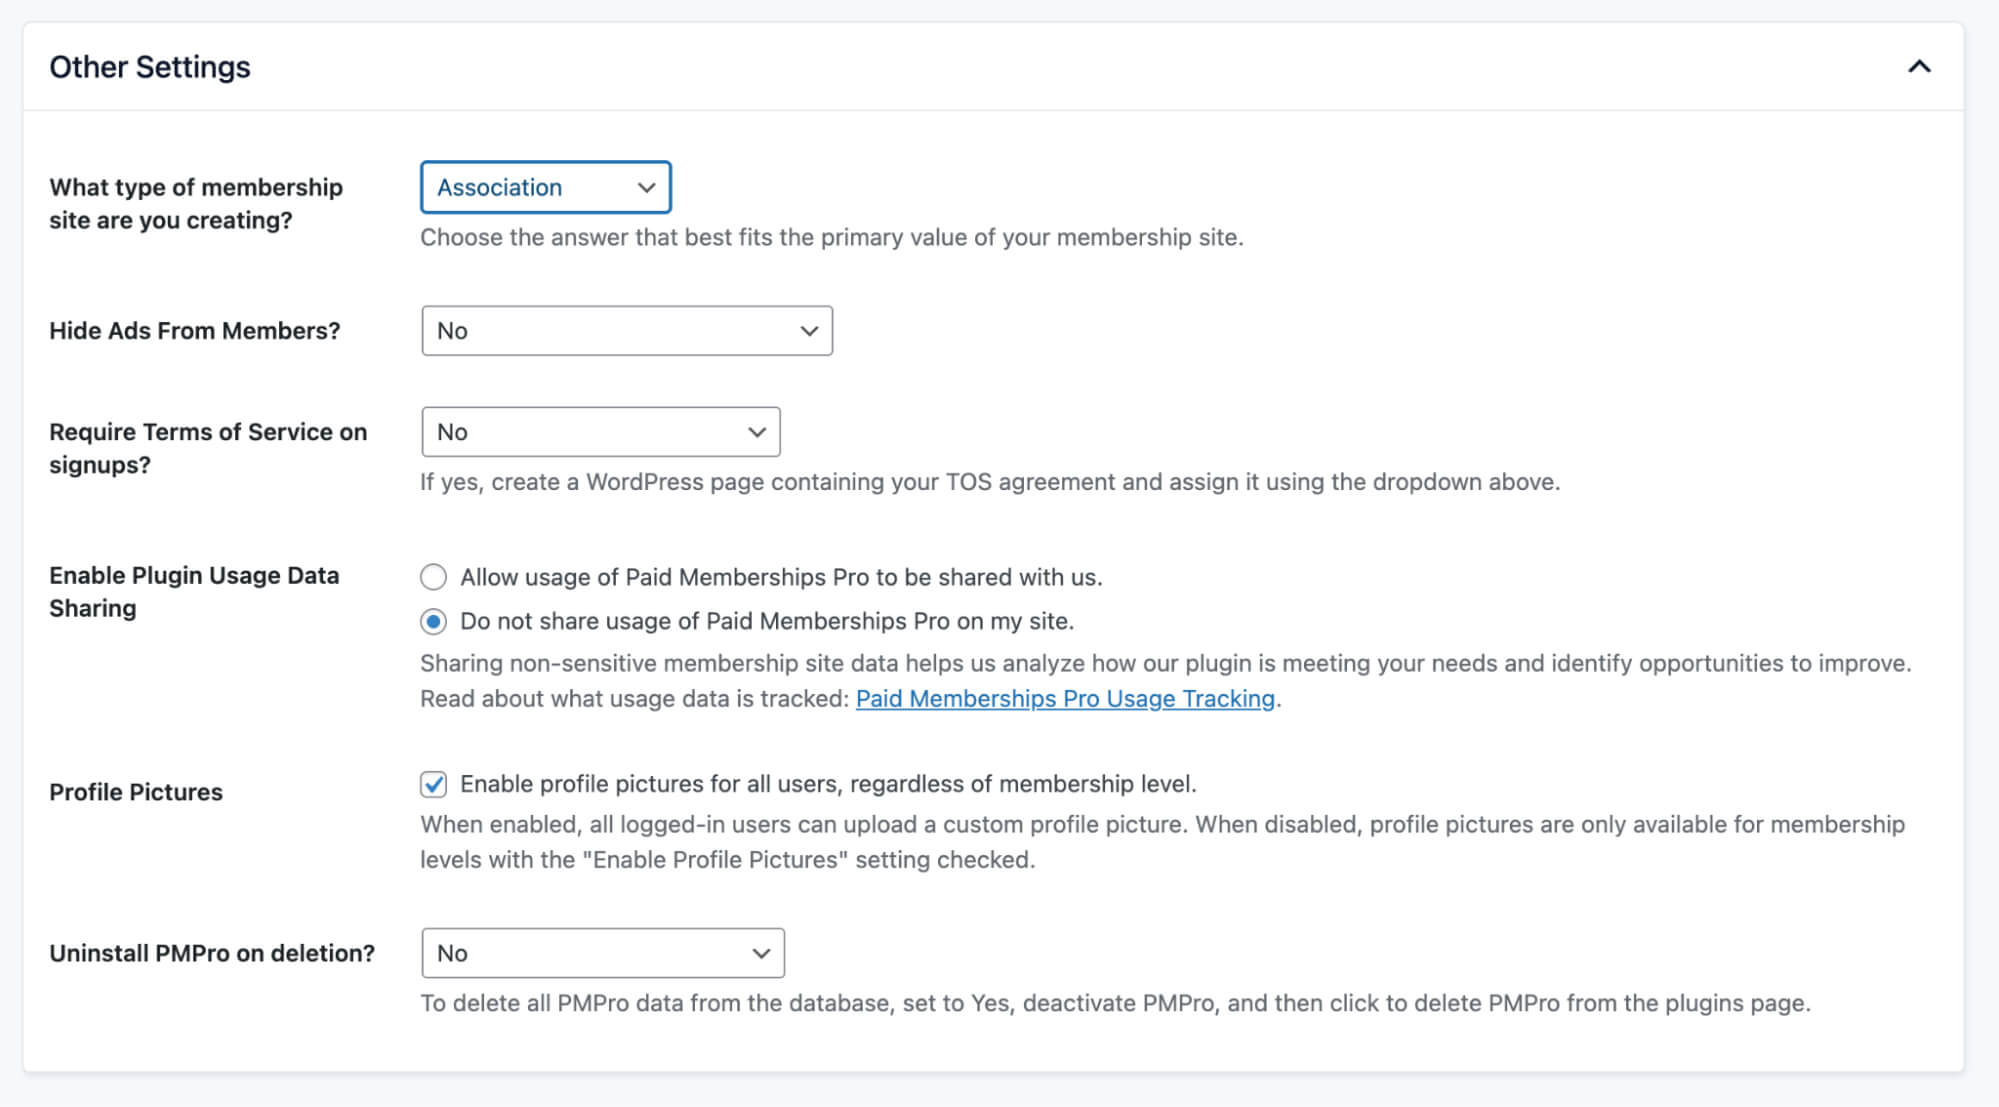This screenshot has width=1999, height=1107.
Task: Click the Require Terms of Service helper text
Action: pyautogui.click(x=988, y=481)
